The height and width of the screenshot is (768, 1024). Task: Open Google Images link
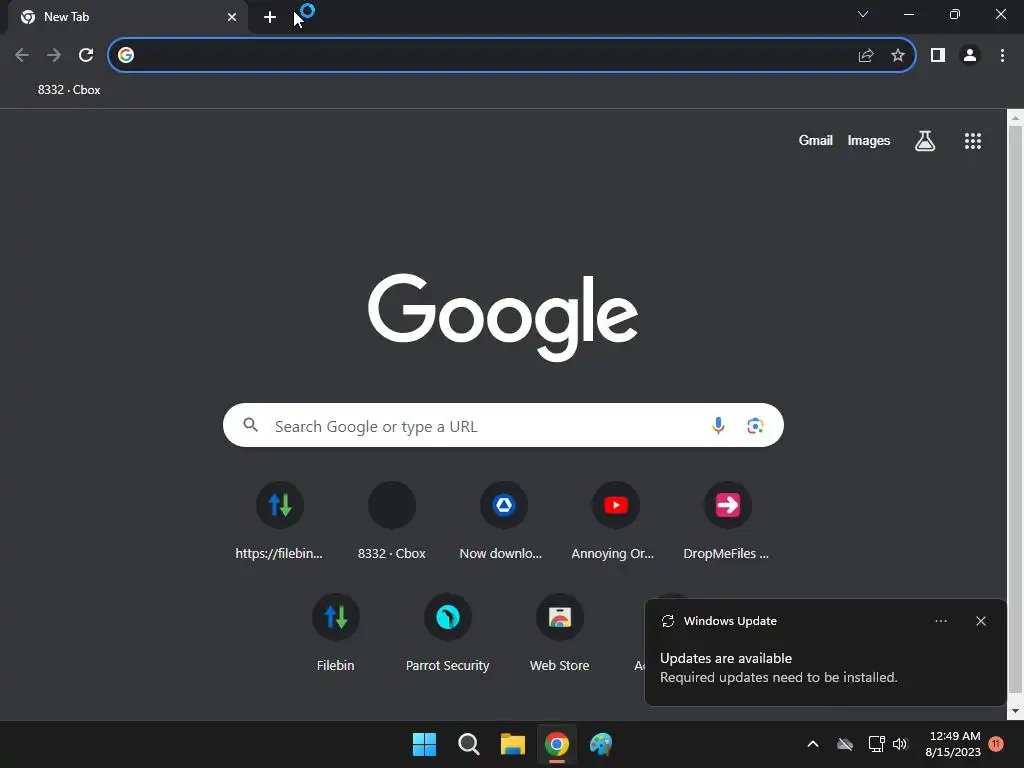(x=869, y=140)
